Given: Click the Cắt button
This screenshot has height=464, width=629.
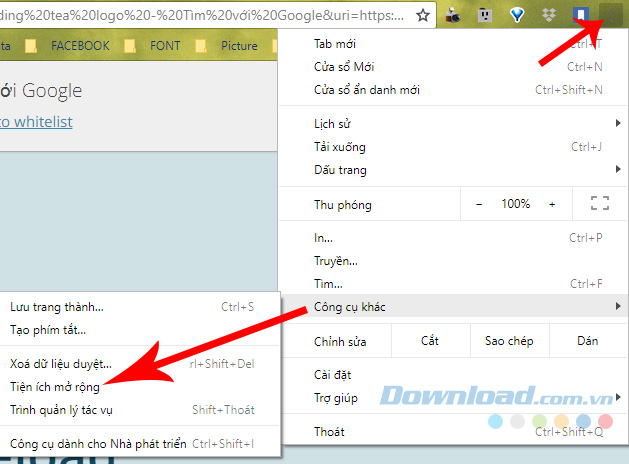Looking at the screenshot, I should pyautogui.click(x=430, y=341).
